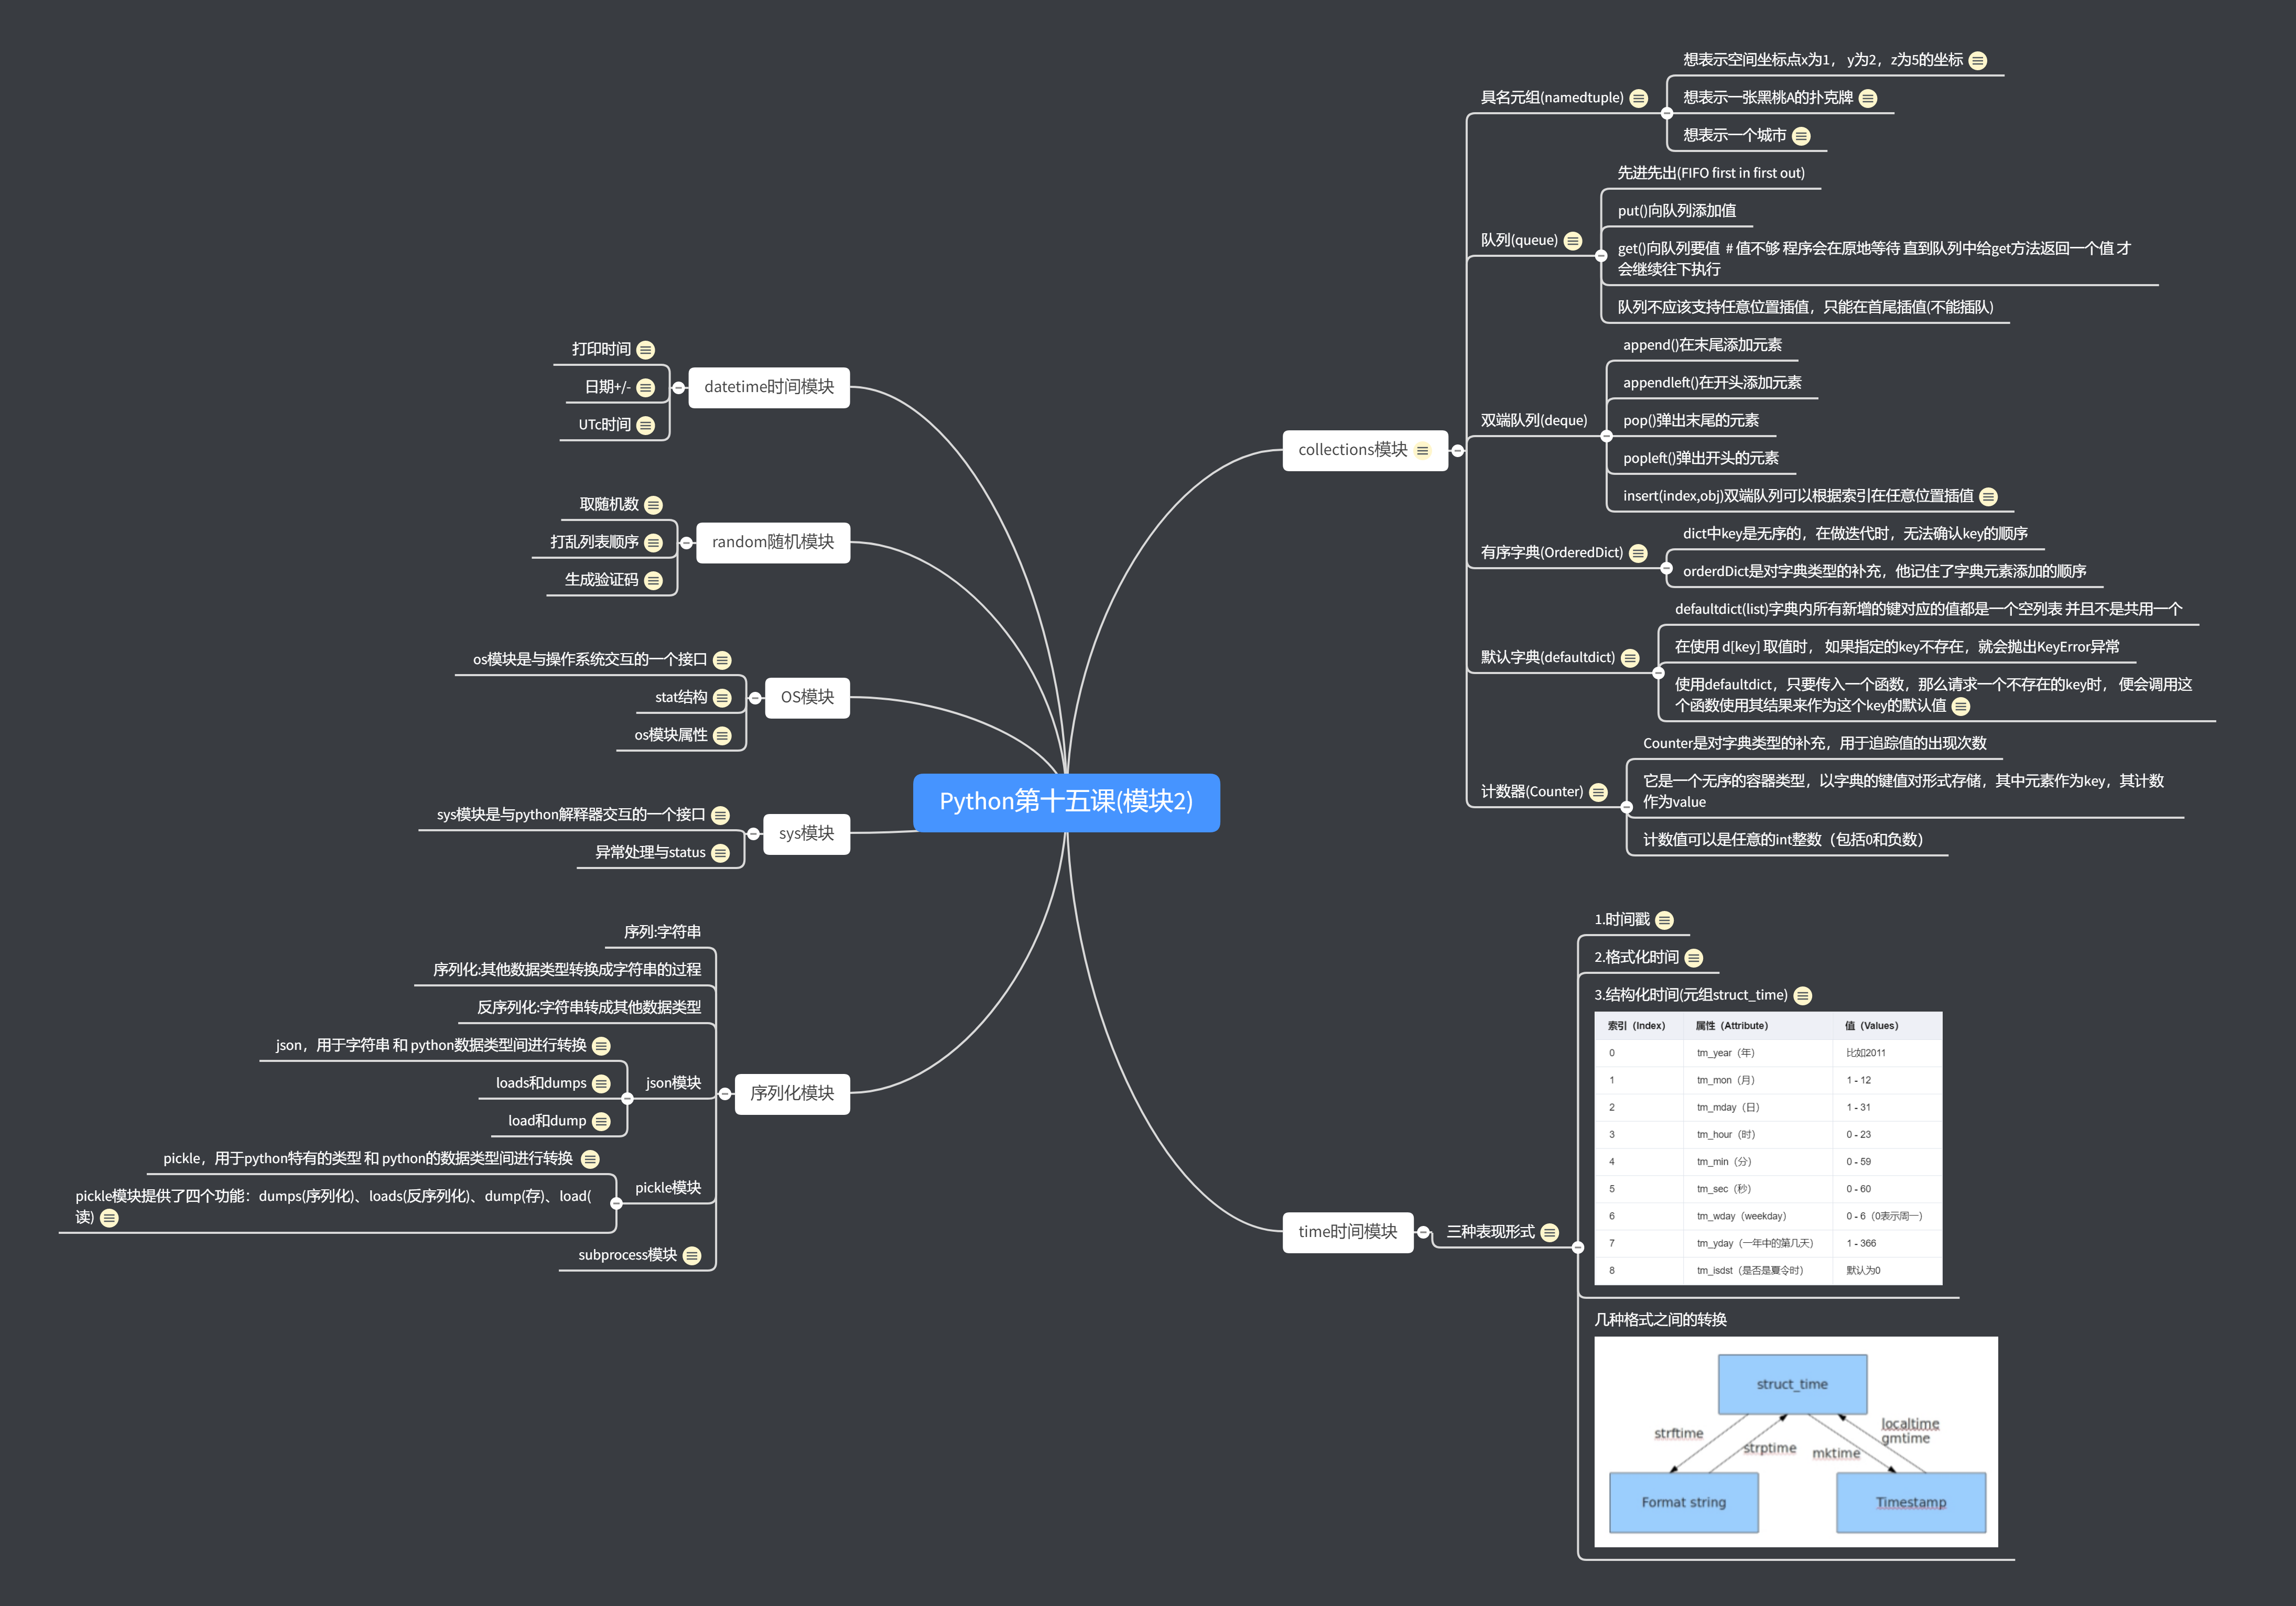Open note icon beside stat结构
The image size is (2296, 1606).
(723, 698)
